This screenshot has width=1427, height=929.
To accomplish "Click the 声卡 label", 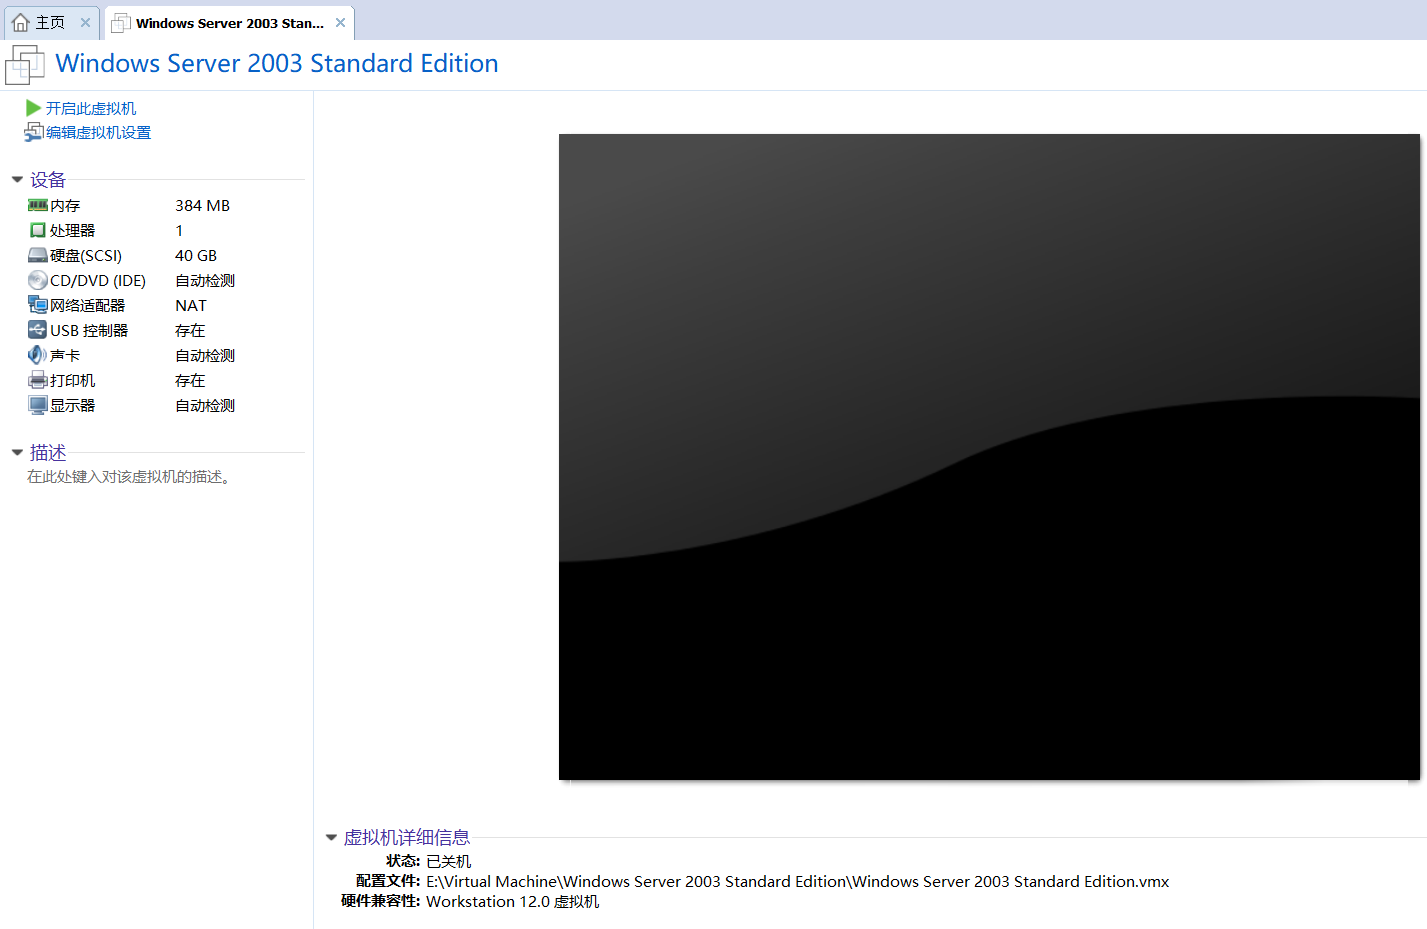I will pyautogui.click(x=65, y=355).
